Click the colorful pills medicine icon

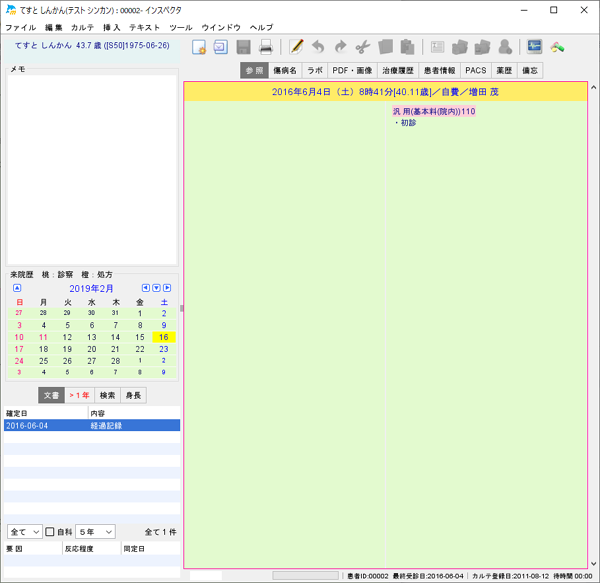coord(557,47)
